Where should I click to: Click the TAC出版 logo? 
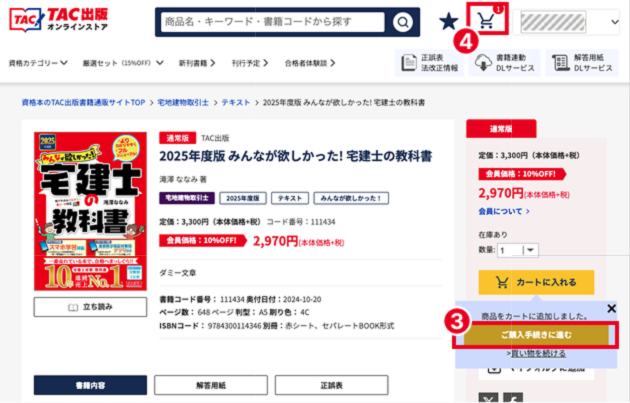(59, 20)
